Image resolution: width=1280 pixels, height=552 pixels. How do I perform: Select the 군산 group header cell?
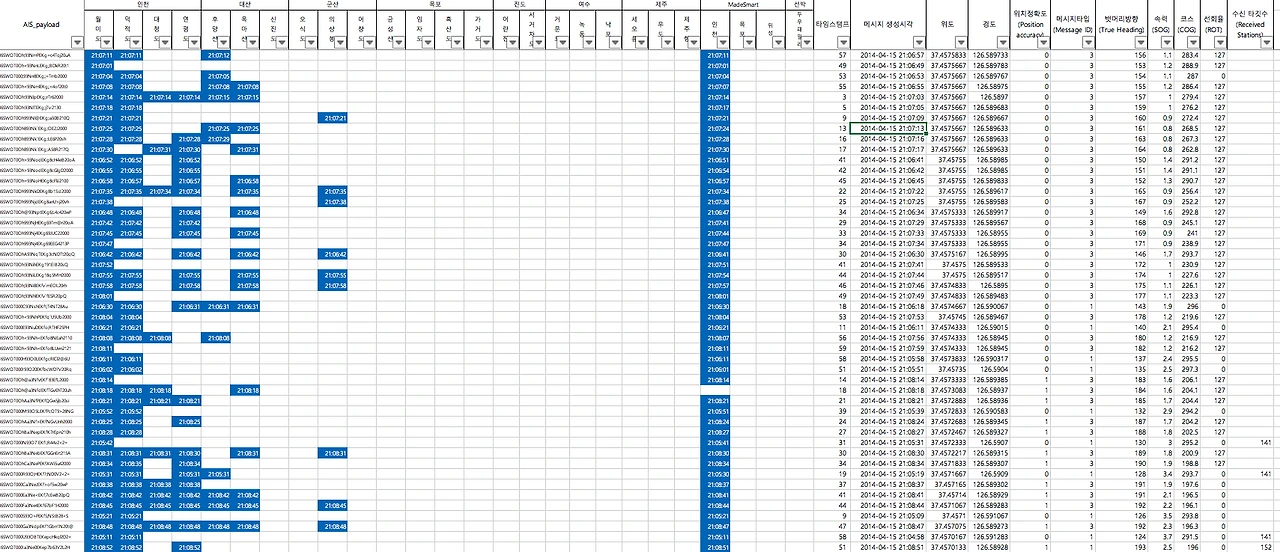(334, 5)
